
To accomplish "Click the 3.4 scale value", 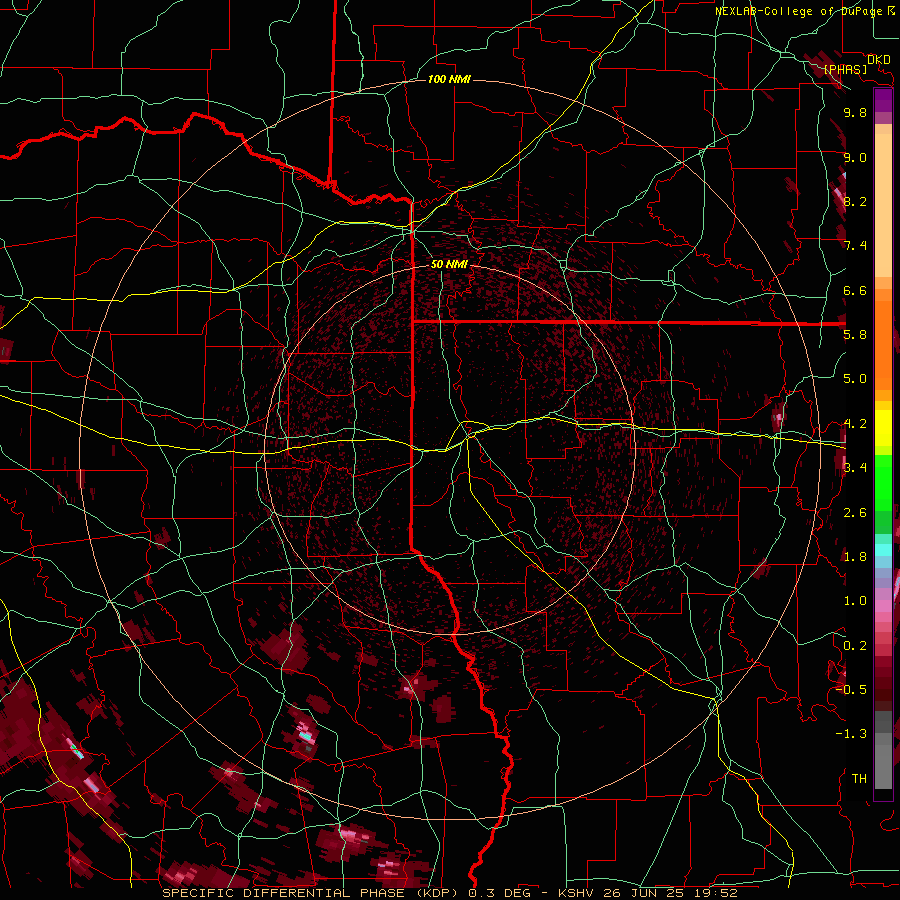I will click(x=855, y=468).
